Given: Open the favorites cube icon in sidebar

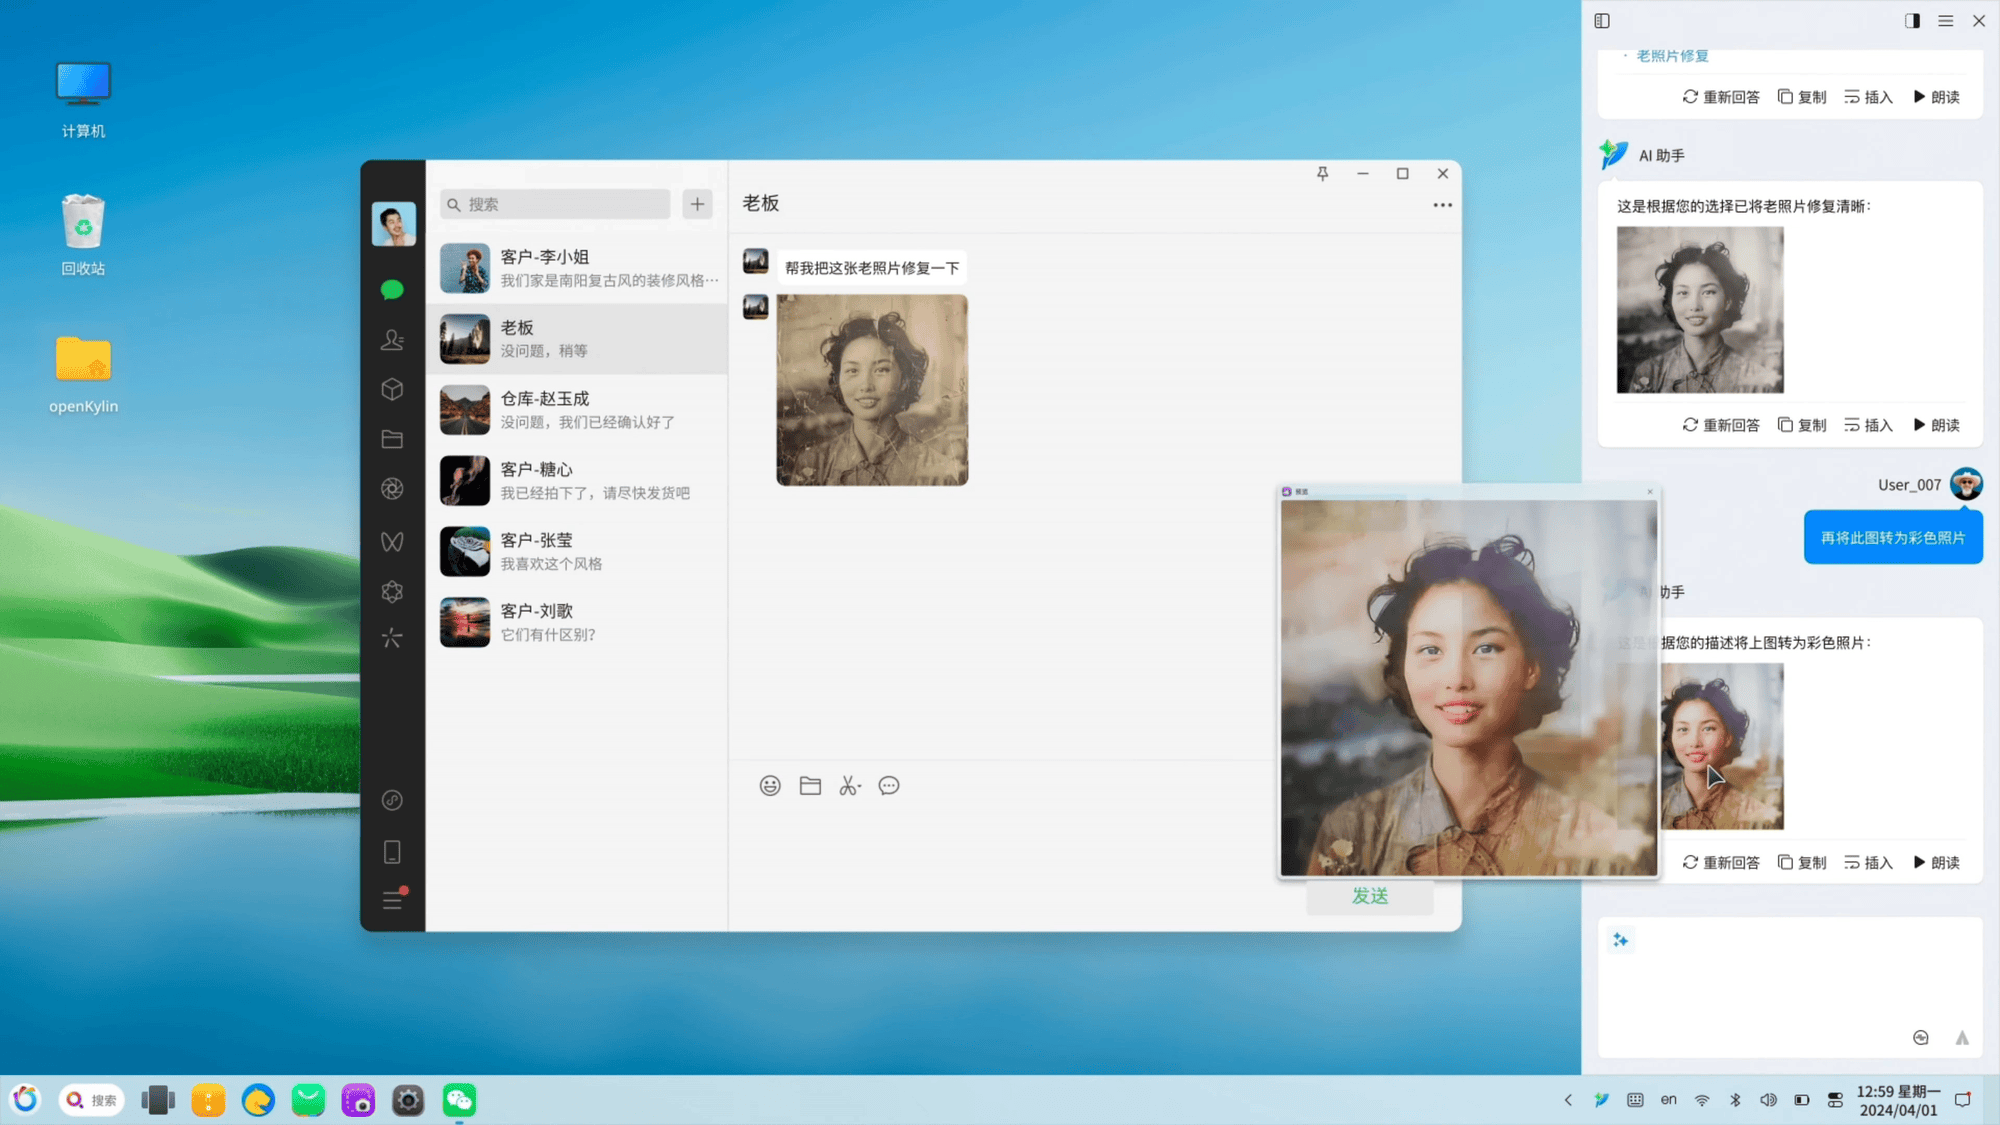Looking at the screenshot, I should 392,389.
